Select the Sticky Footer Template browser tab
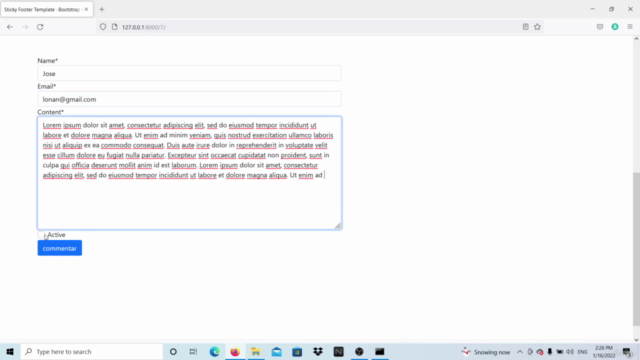 (47, 9)
